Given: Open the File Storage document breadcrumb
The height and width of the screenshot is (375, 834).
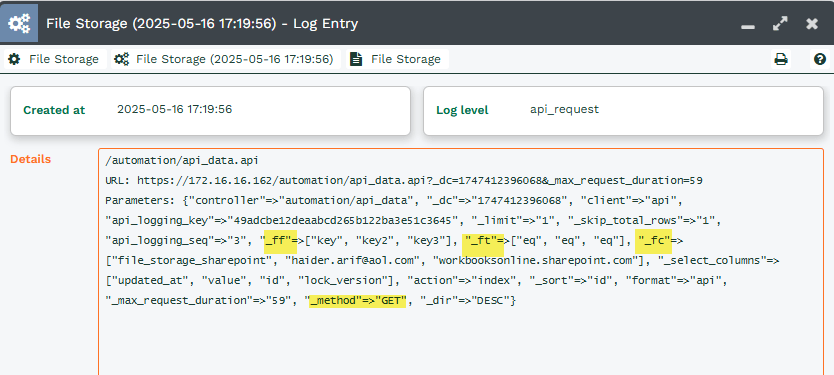Looking at the screenshot, I should click(x=397, y=59).
